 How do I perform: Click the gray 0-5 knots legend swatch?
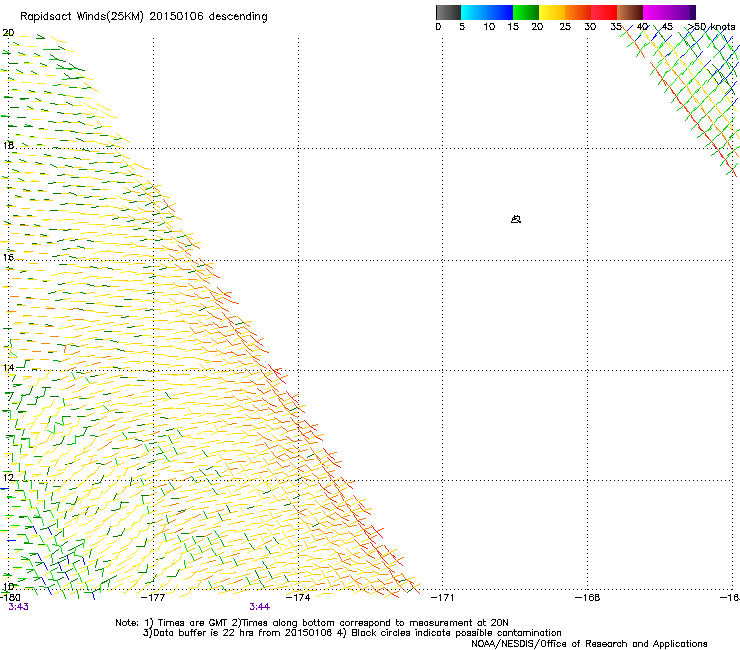pos(448,12)
